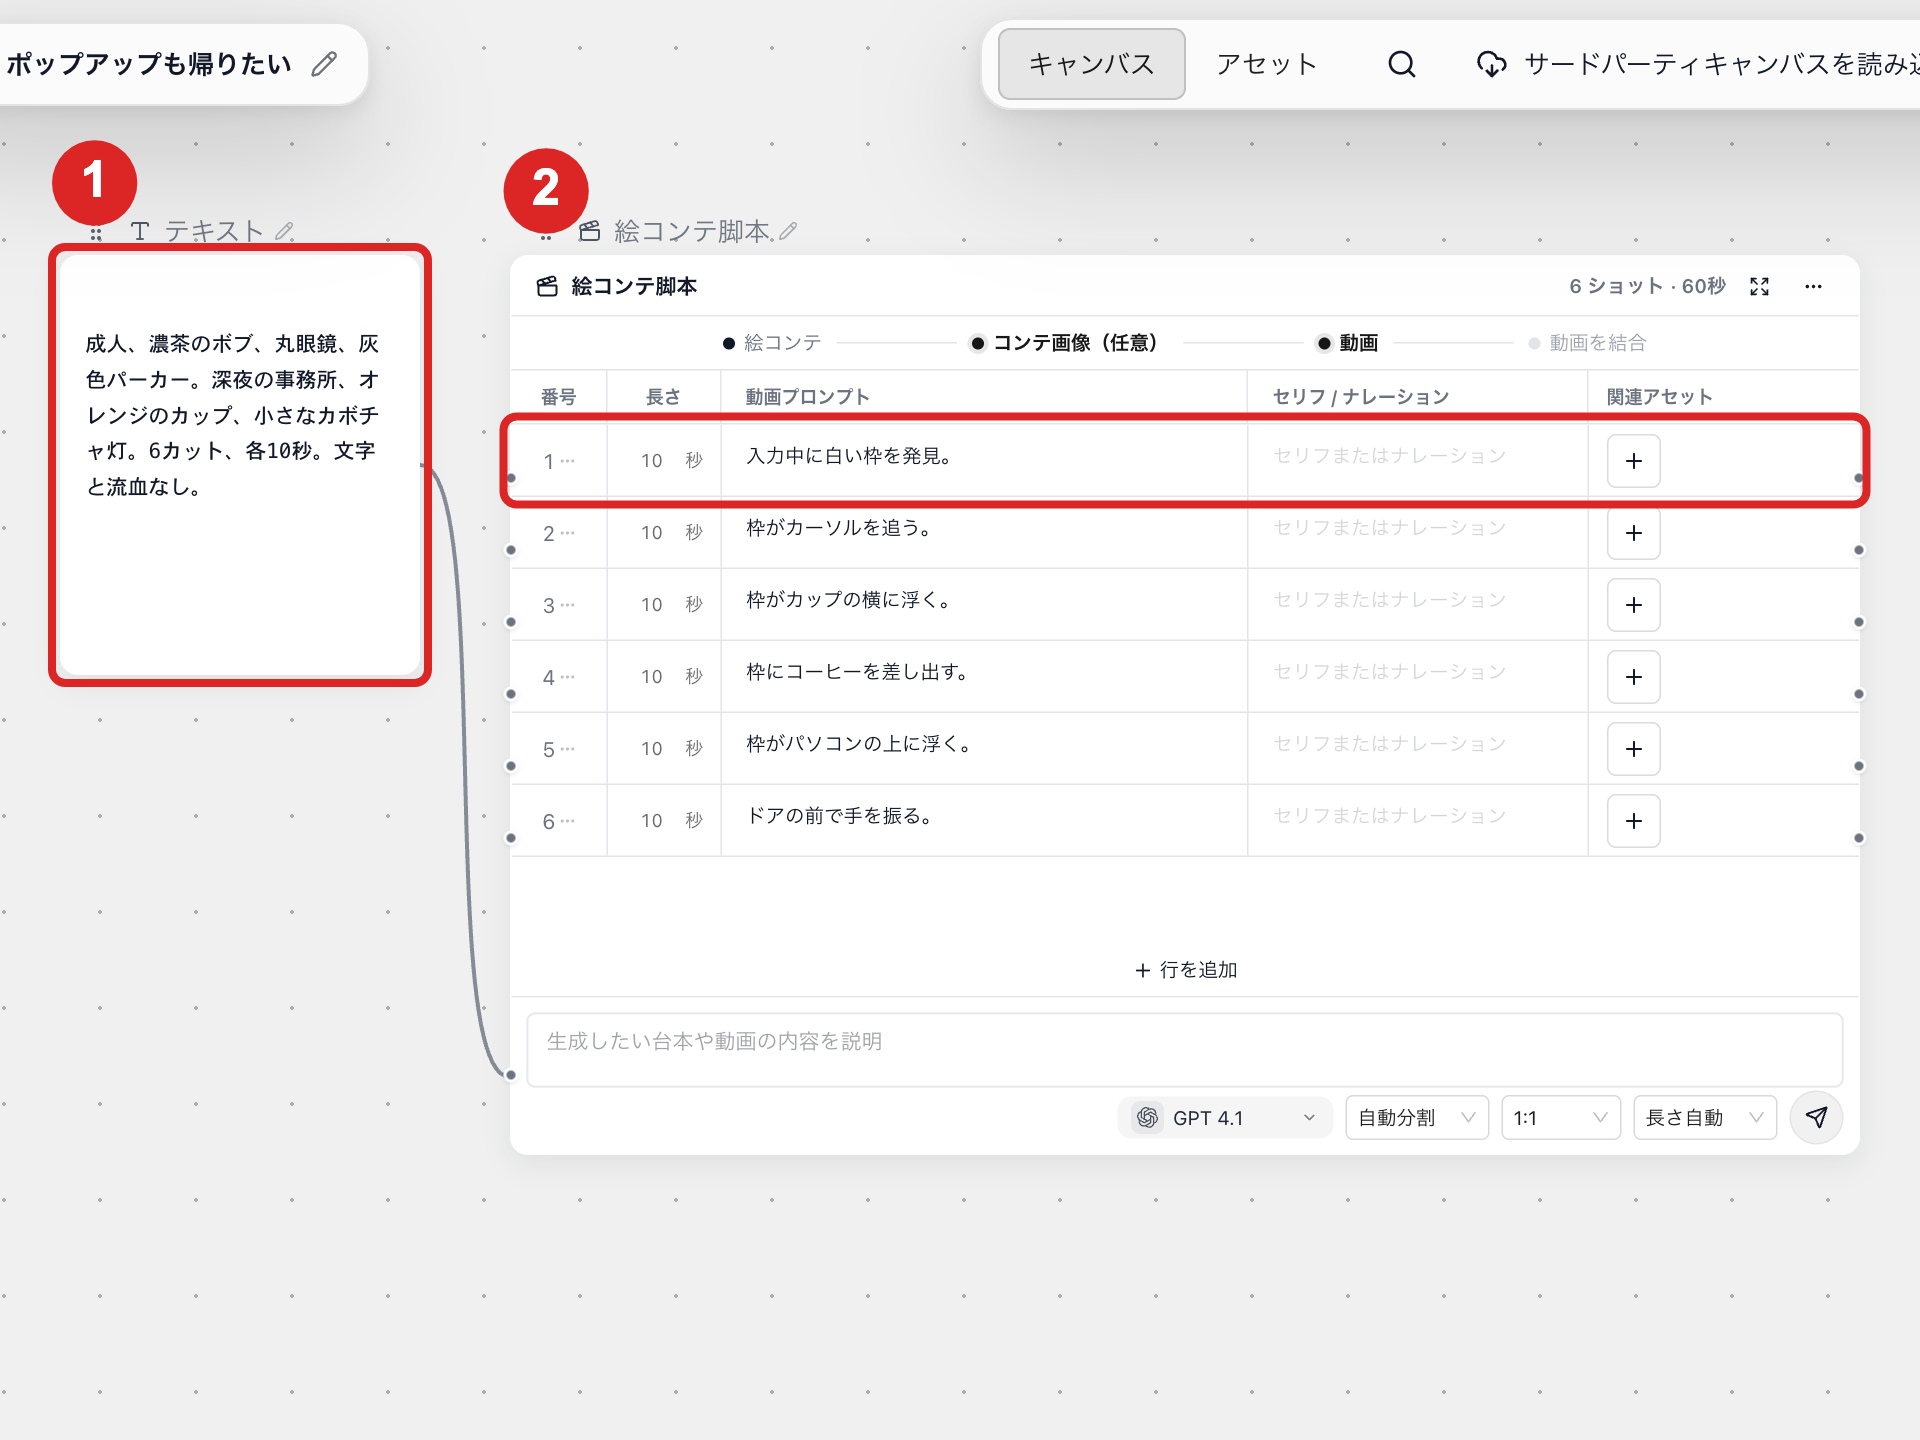Open row options dots for shot 1
Viewport: 1920px width, 1440px height.
click(568, 461)
